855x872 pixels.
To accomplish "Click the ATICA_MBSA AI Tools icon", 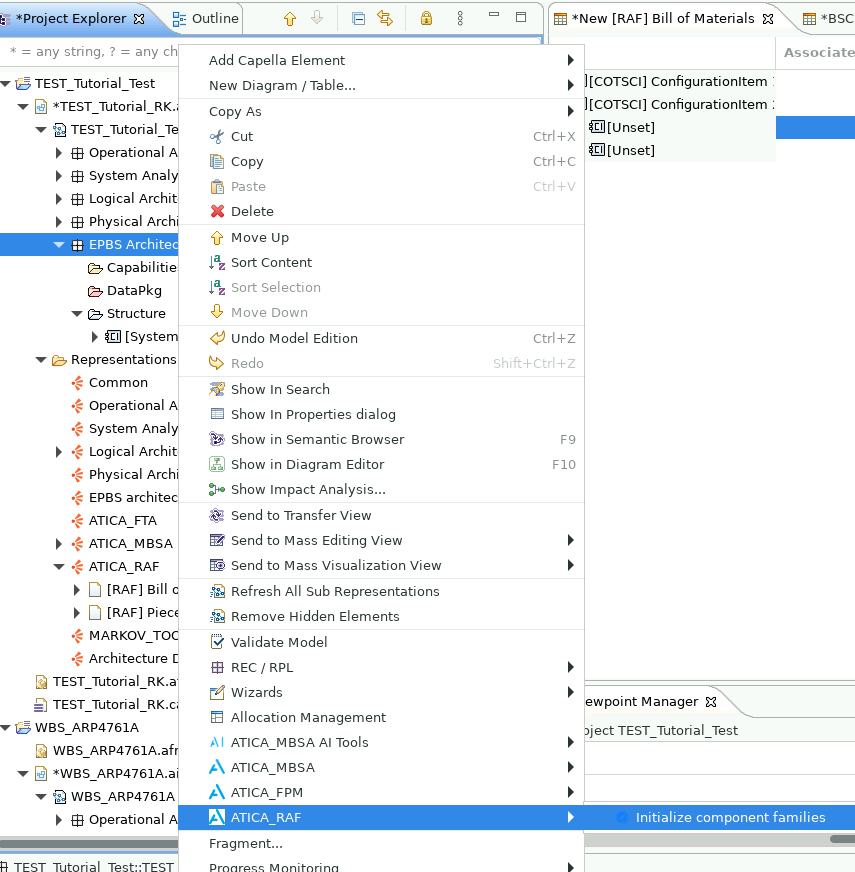I will pyautogui.click(x=217, y=742).
